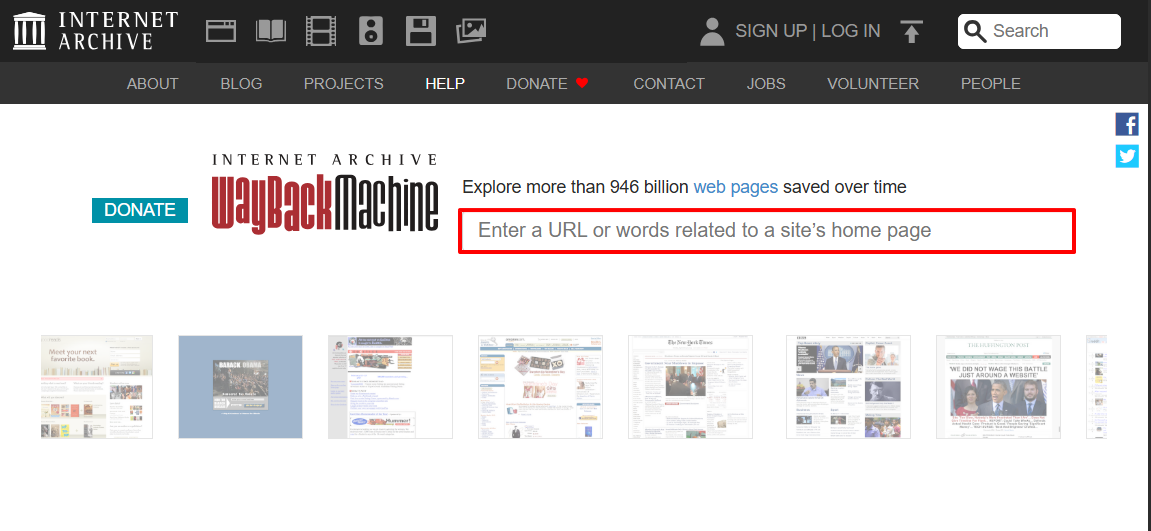Open the Software floppy disk icon
The height and width of the screenshot is (531, 1151).
coord(421,31)
